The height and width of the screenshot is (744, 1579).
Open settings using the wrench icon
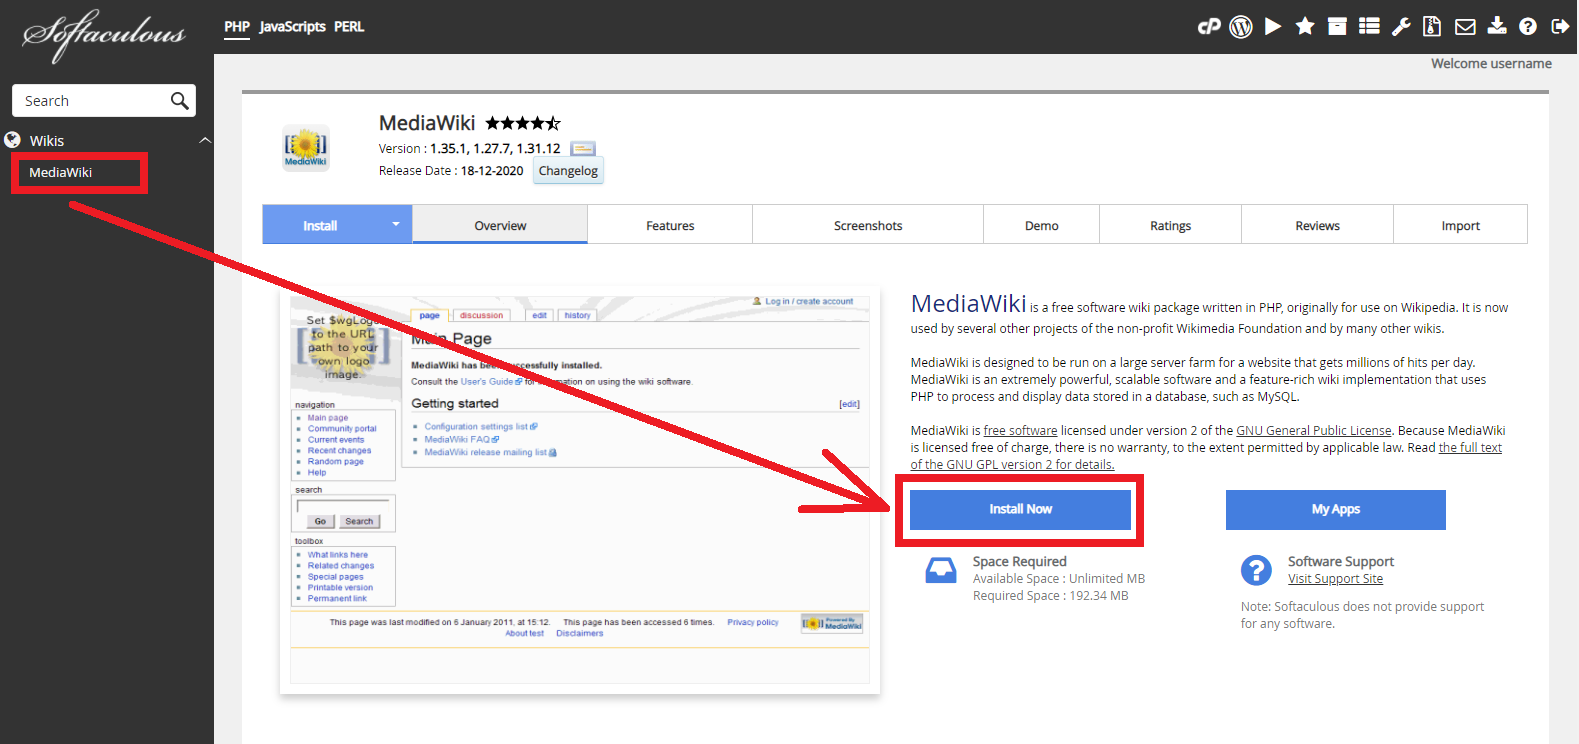coord(1401,27)
